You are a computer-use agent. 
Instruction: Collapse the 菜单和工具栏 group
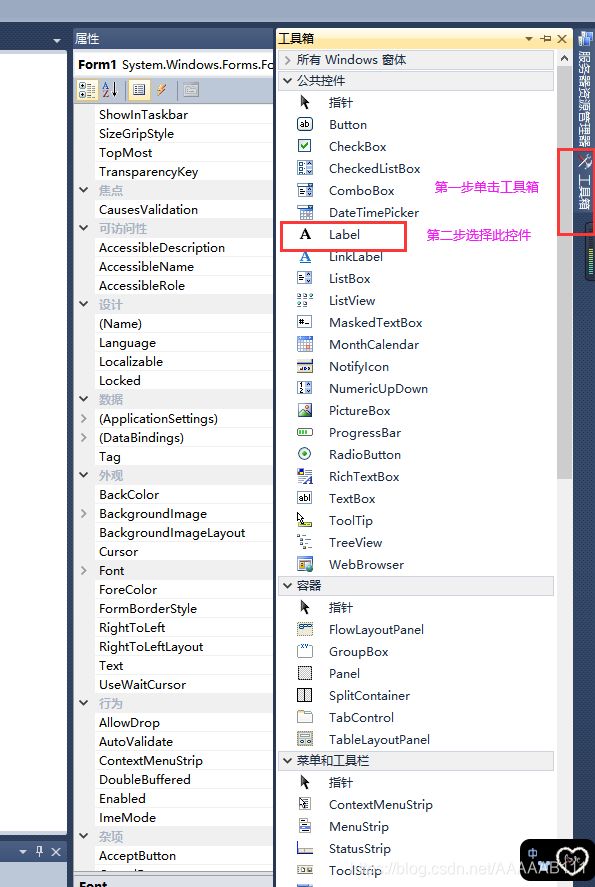click(x=287, y=761)
